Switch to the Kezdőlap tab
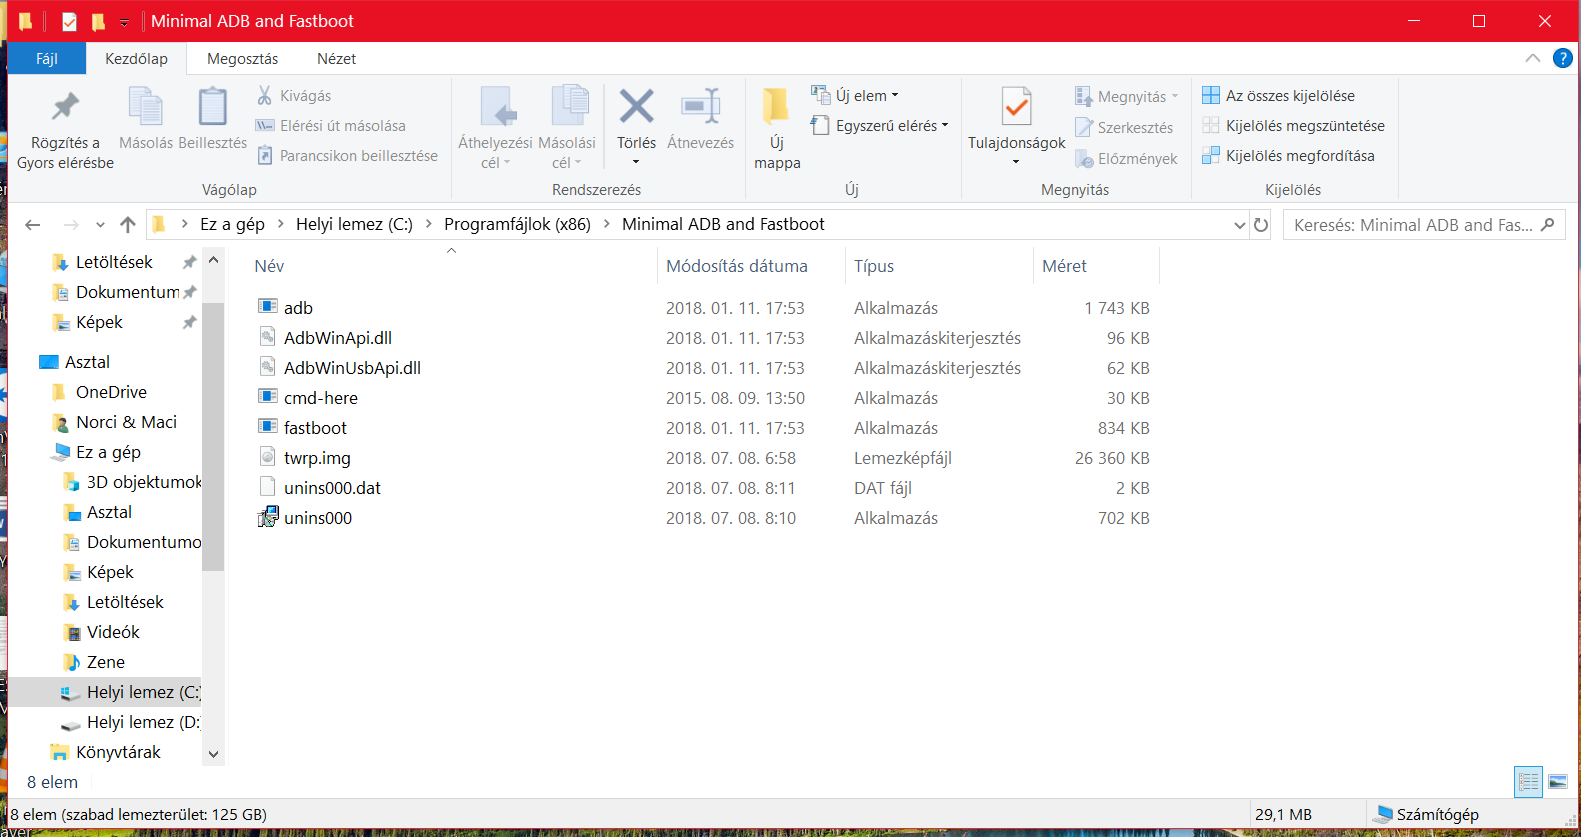The image size is (1581, 837). [x=136, y=58]
